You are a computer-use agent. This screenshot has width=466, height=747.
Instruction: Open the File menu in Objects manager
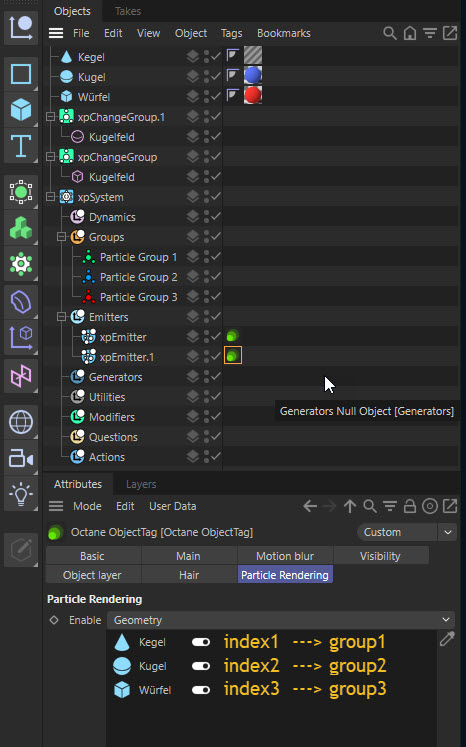coord(81,33)
